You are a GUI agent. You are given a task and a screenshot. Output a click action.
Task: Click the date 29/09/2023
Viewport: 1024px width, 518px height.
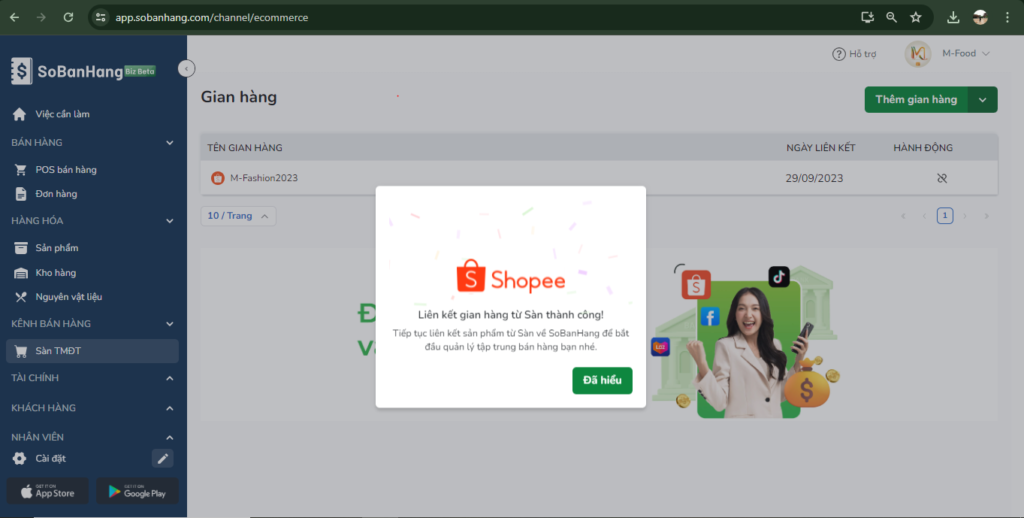coord(814,178)
